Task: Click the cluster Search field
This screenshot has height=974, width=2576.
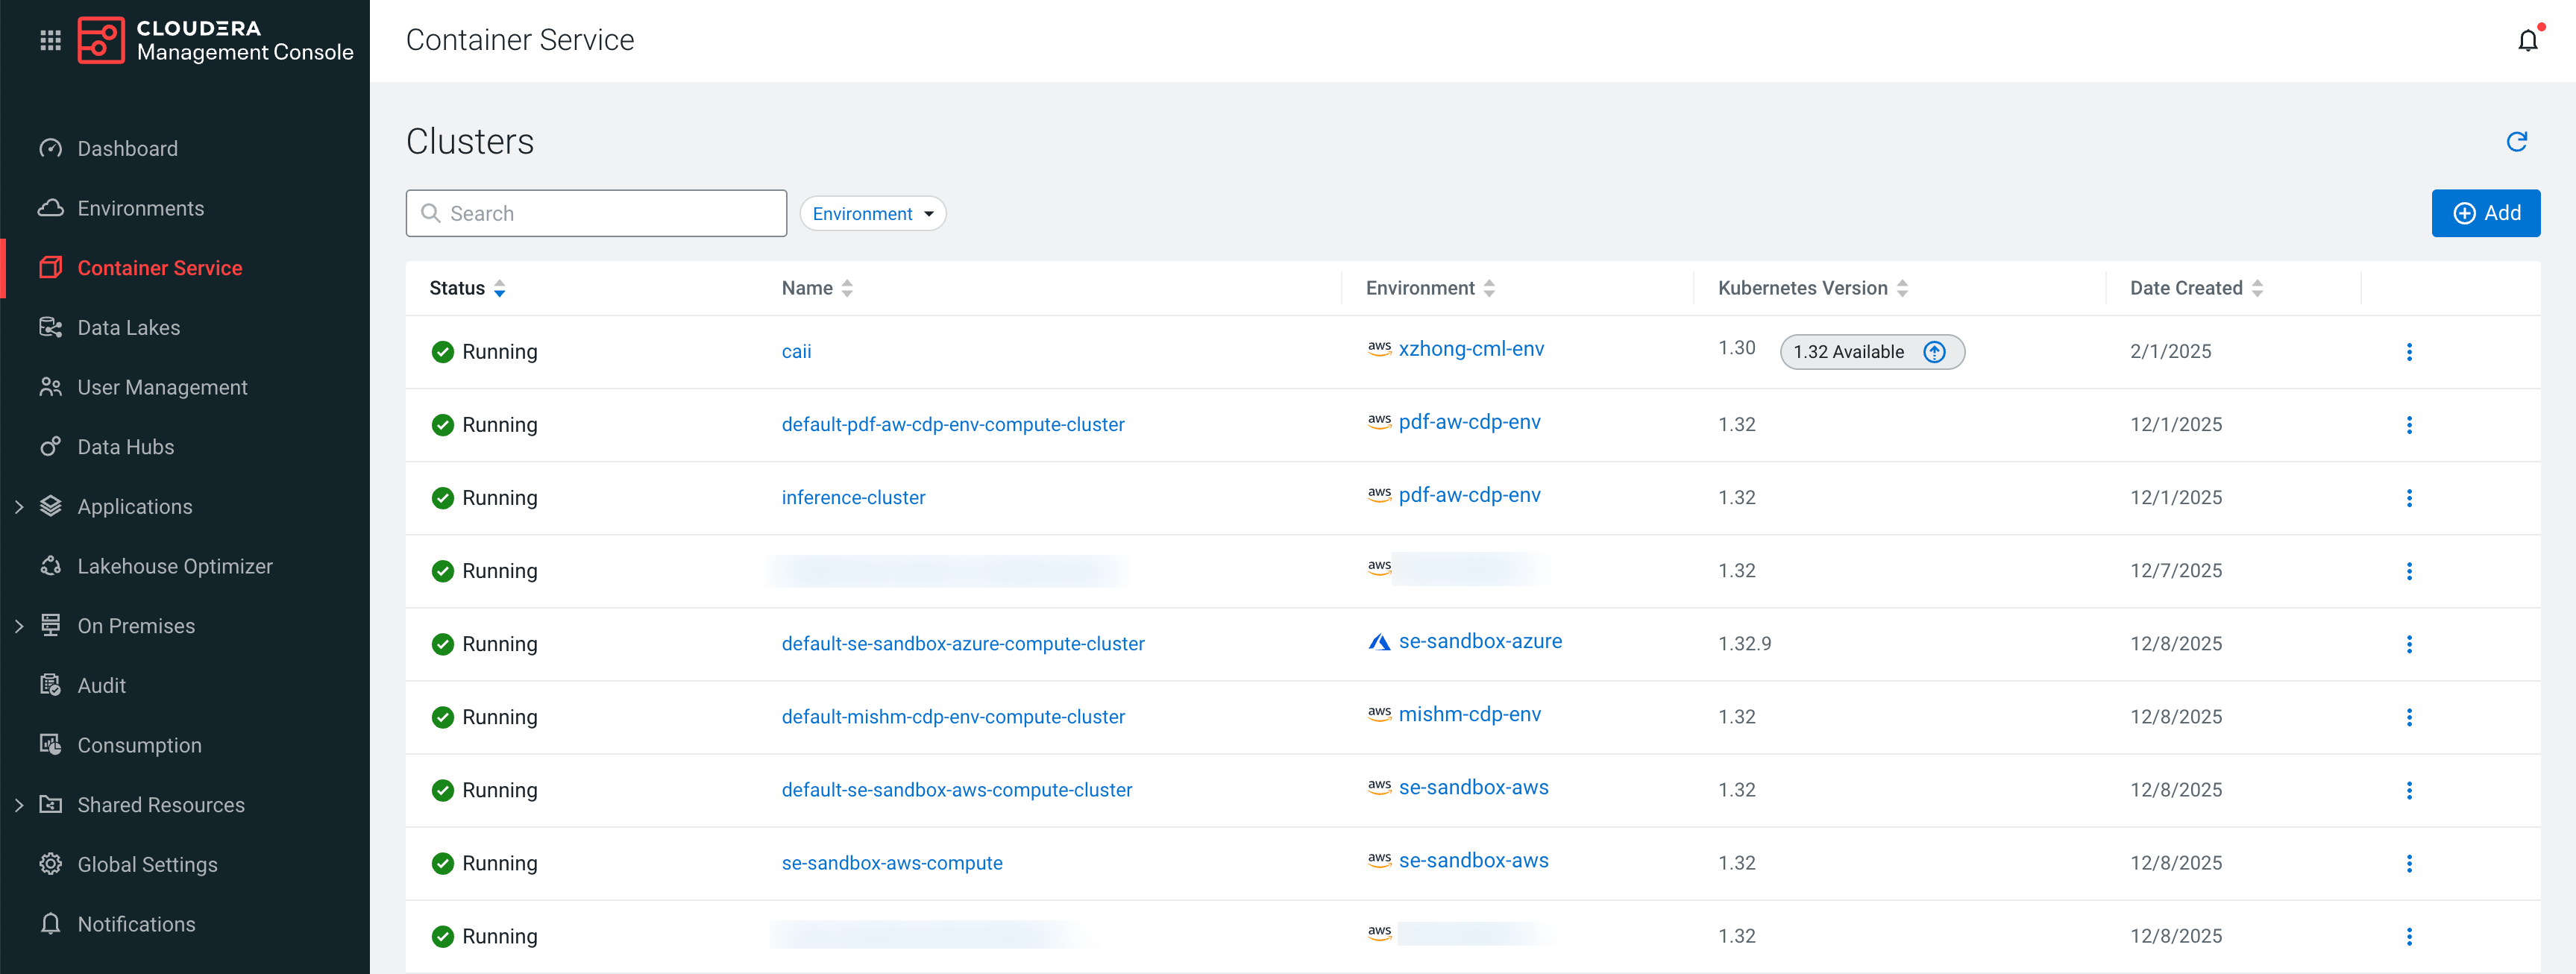Action: tap(595, 213)
